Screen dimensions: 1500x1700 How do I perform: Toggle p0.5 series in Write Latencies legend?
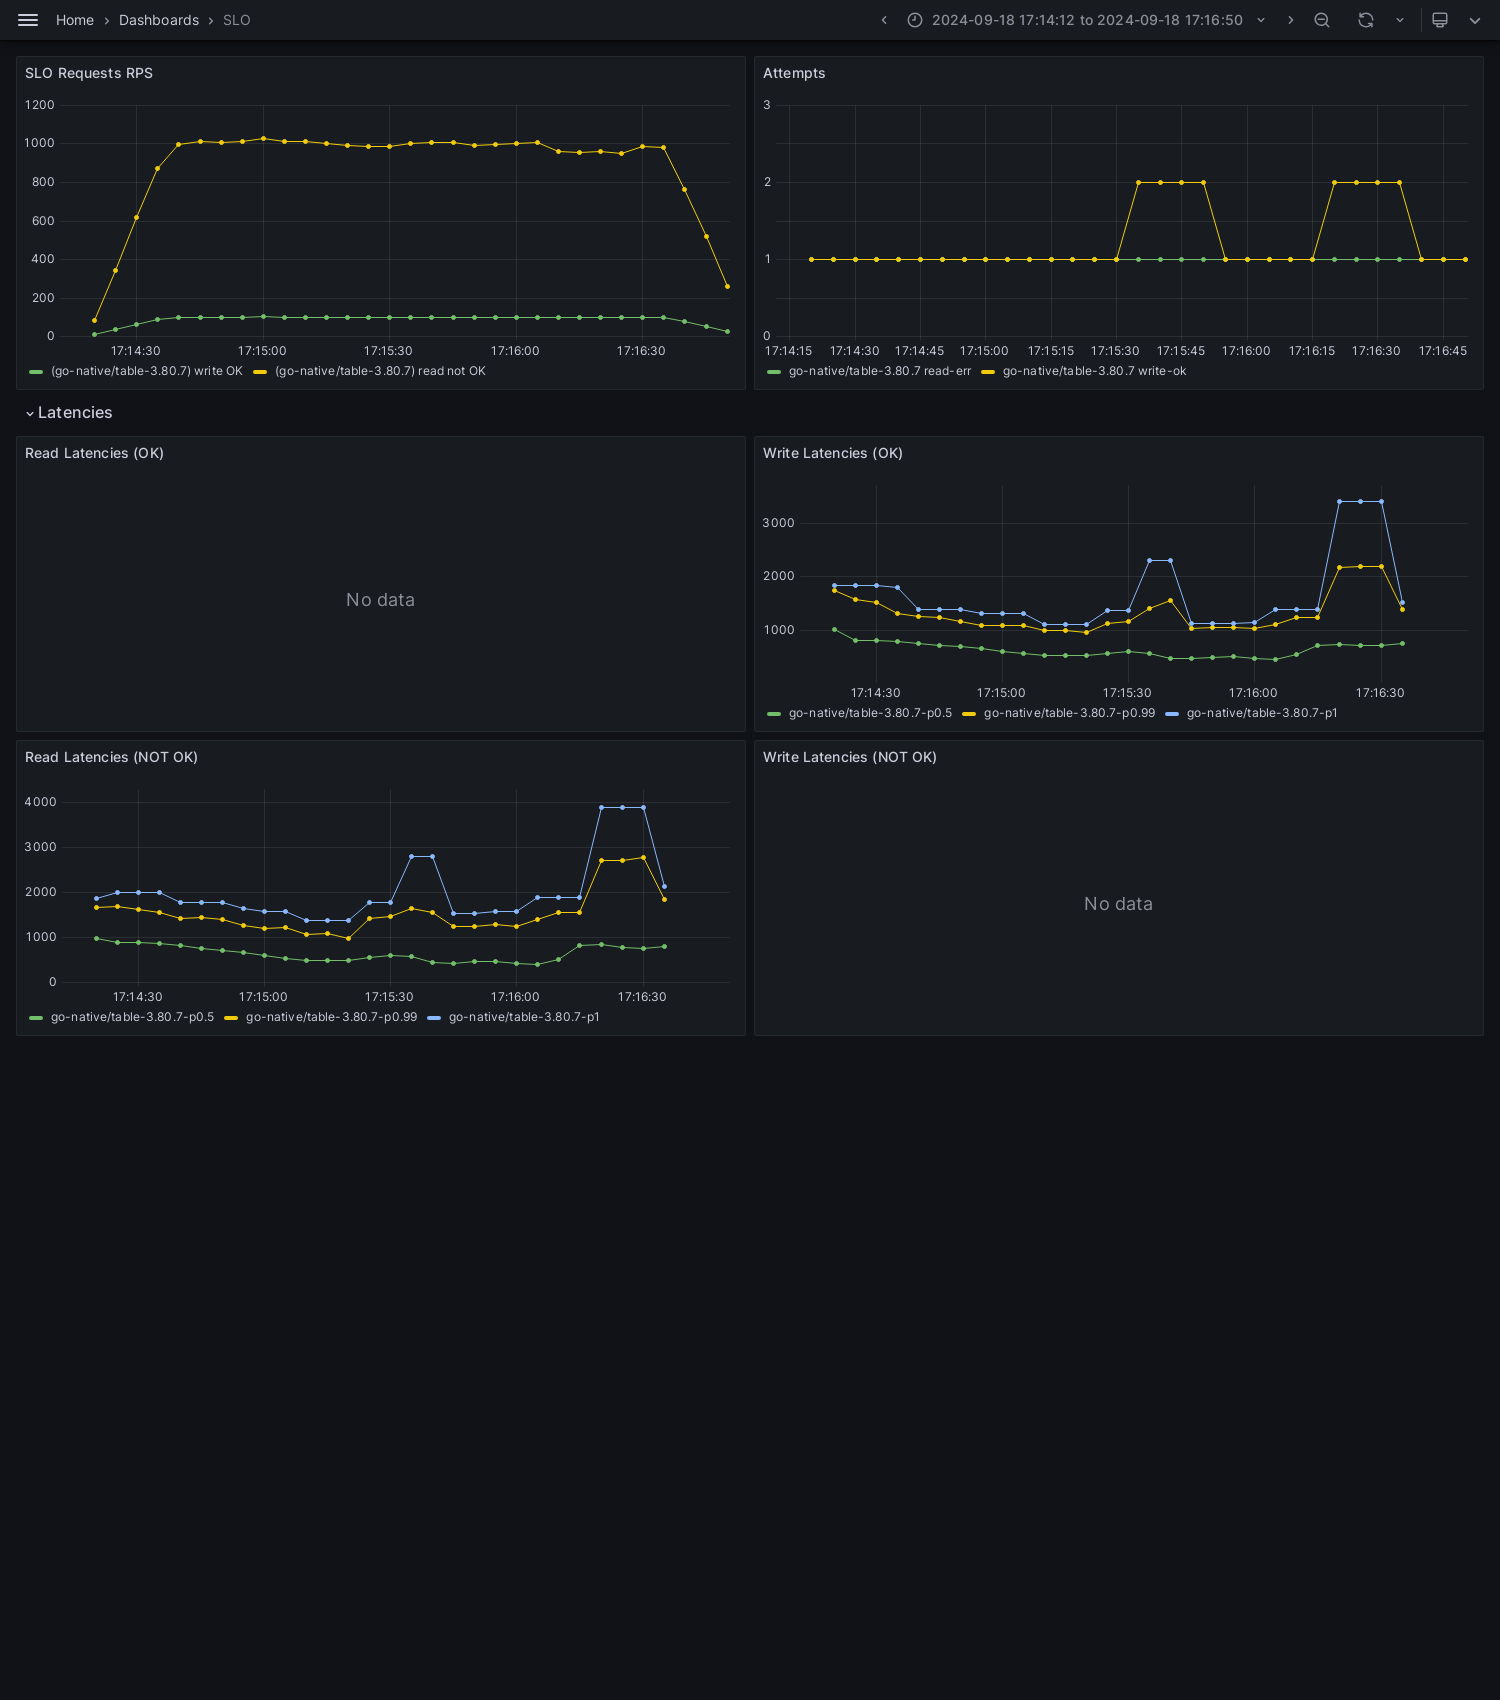(x=870, y=713)
